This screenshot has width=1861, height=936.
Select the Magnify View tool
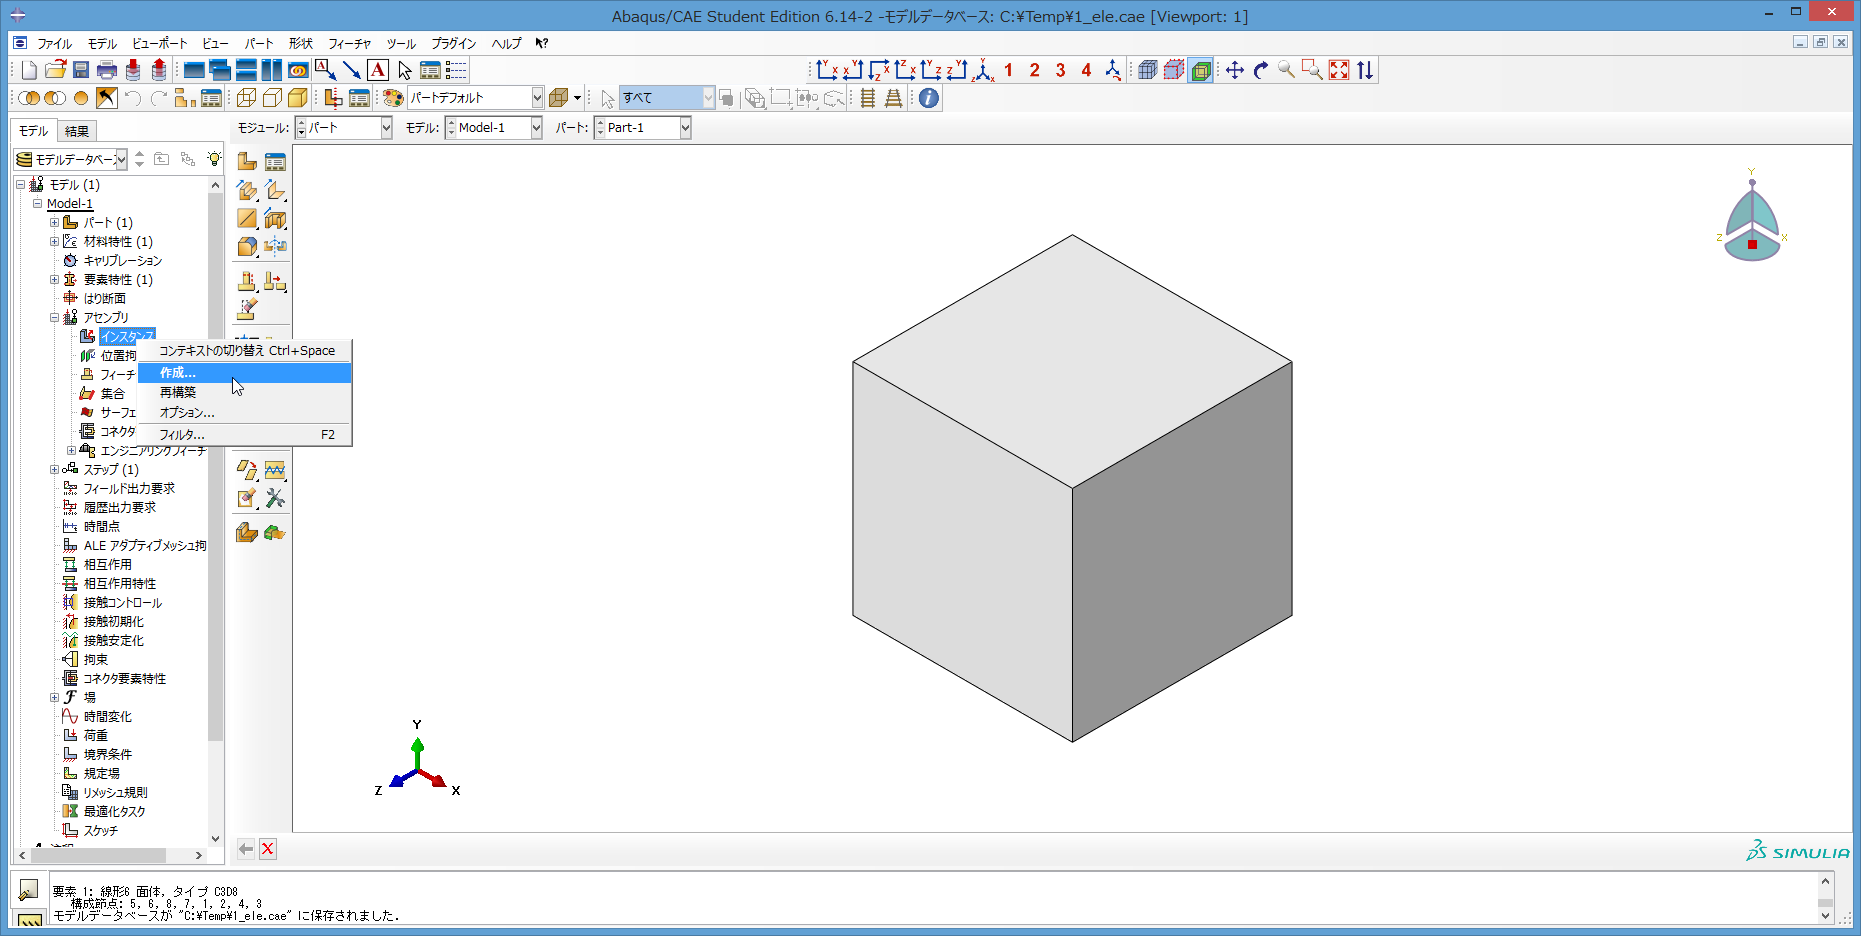click(x=1287, y=70)
